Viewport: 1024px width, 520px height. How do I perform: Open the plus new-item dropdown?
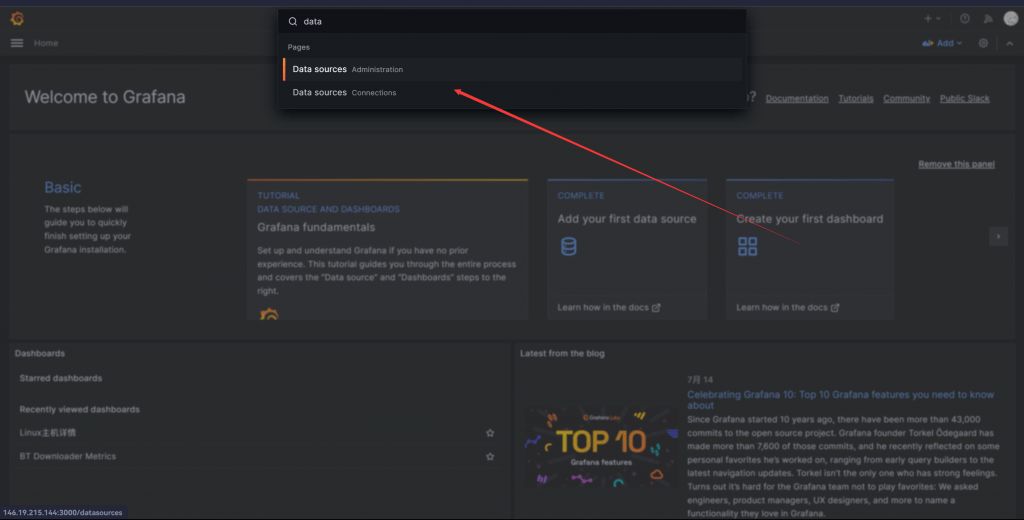pos(932,19)
